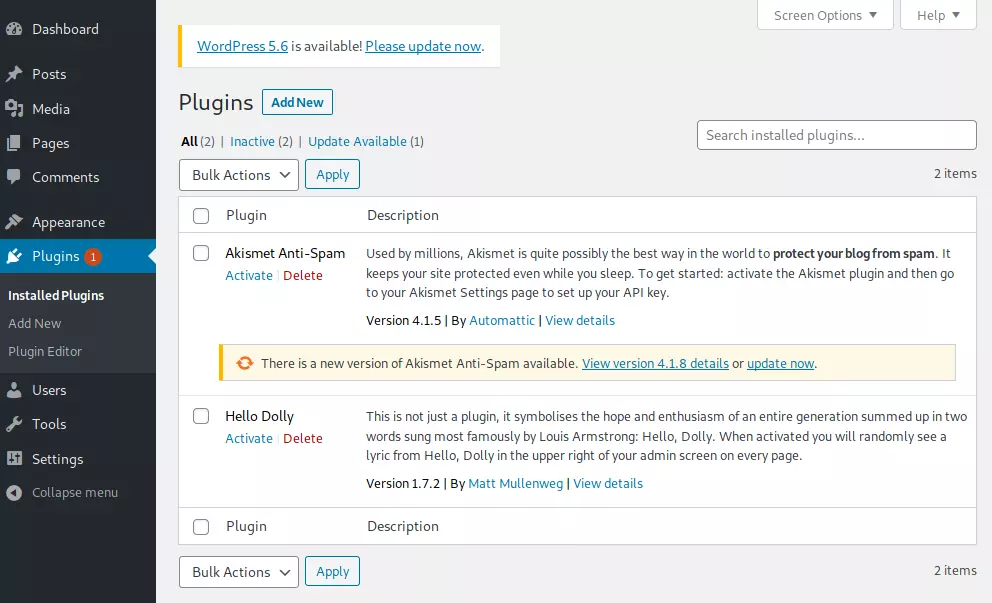Click the Tools wrench icon

14,424
